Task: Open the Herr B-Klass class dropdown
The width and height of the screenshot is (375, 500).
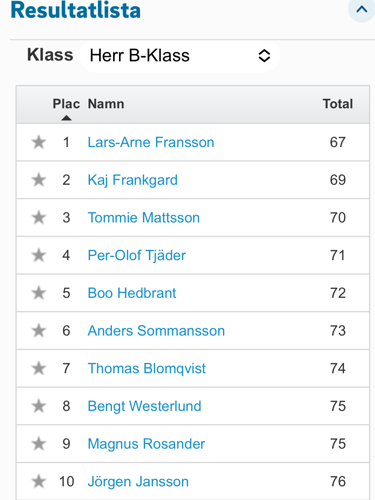Action: pyautogui.click(x=180, y=56)
